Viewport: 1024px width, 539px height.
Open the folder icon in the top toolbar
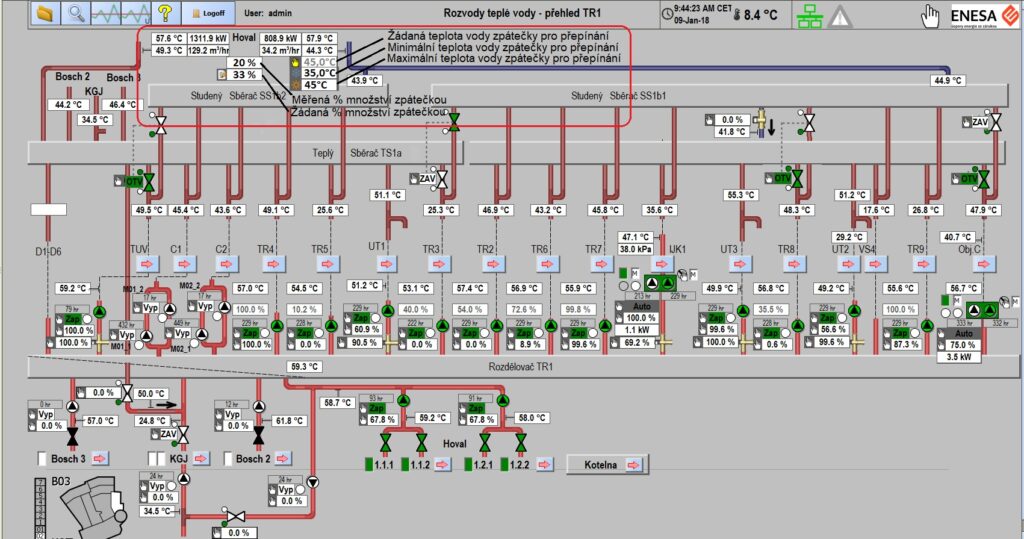pos(44,13)
